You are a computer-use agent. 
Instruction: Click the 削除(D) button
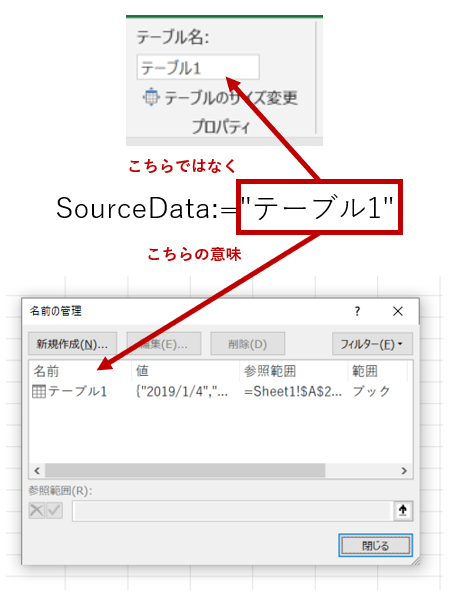247,344
